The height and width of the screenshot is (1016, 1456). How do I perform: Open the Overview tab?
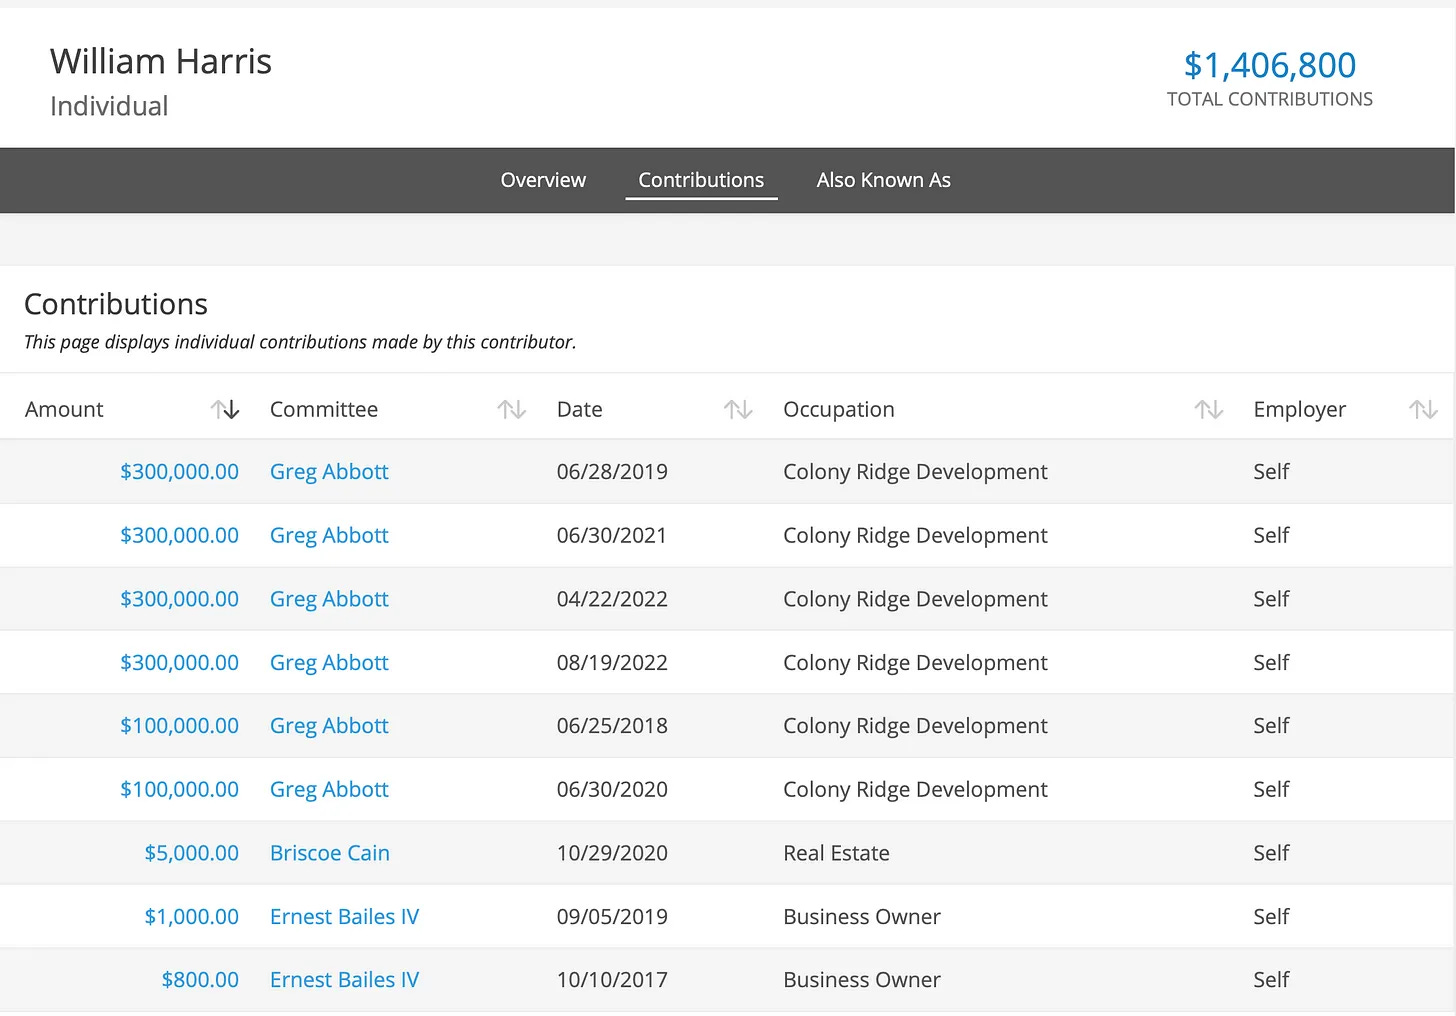[543, 180]
